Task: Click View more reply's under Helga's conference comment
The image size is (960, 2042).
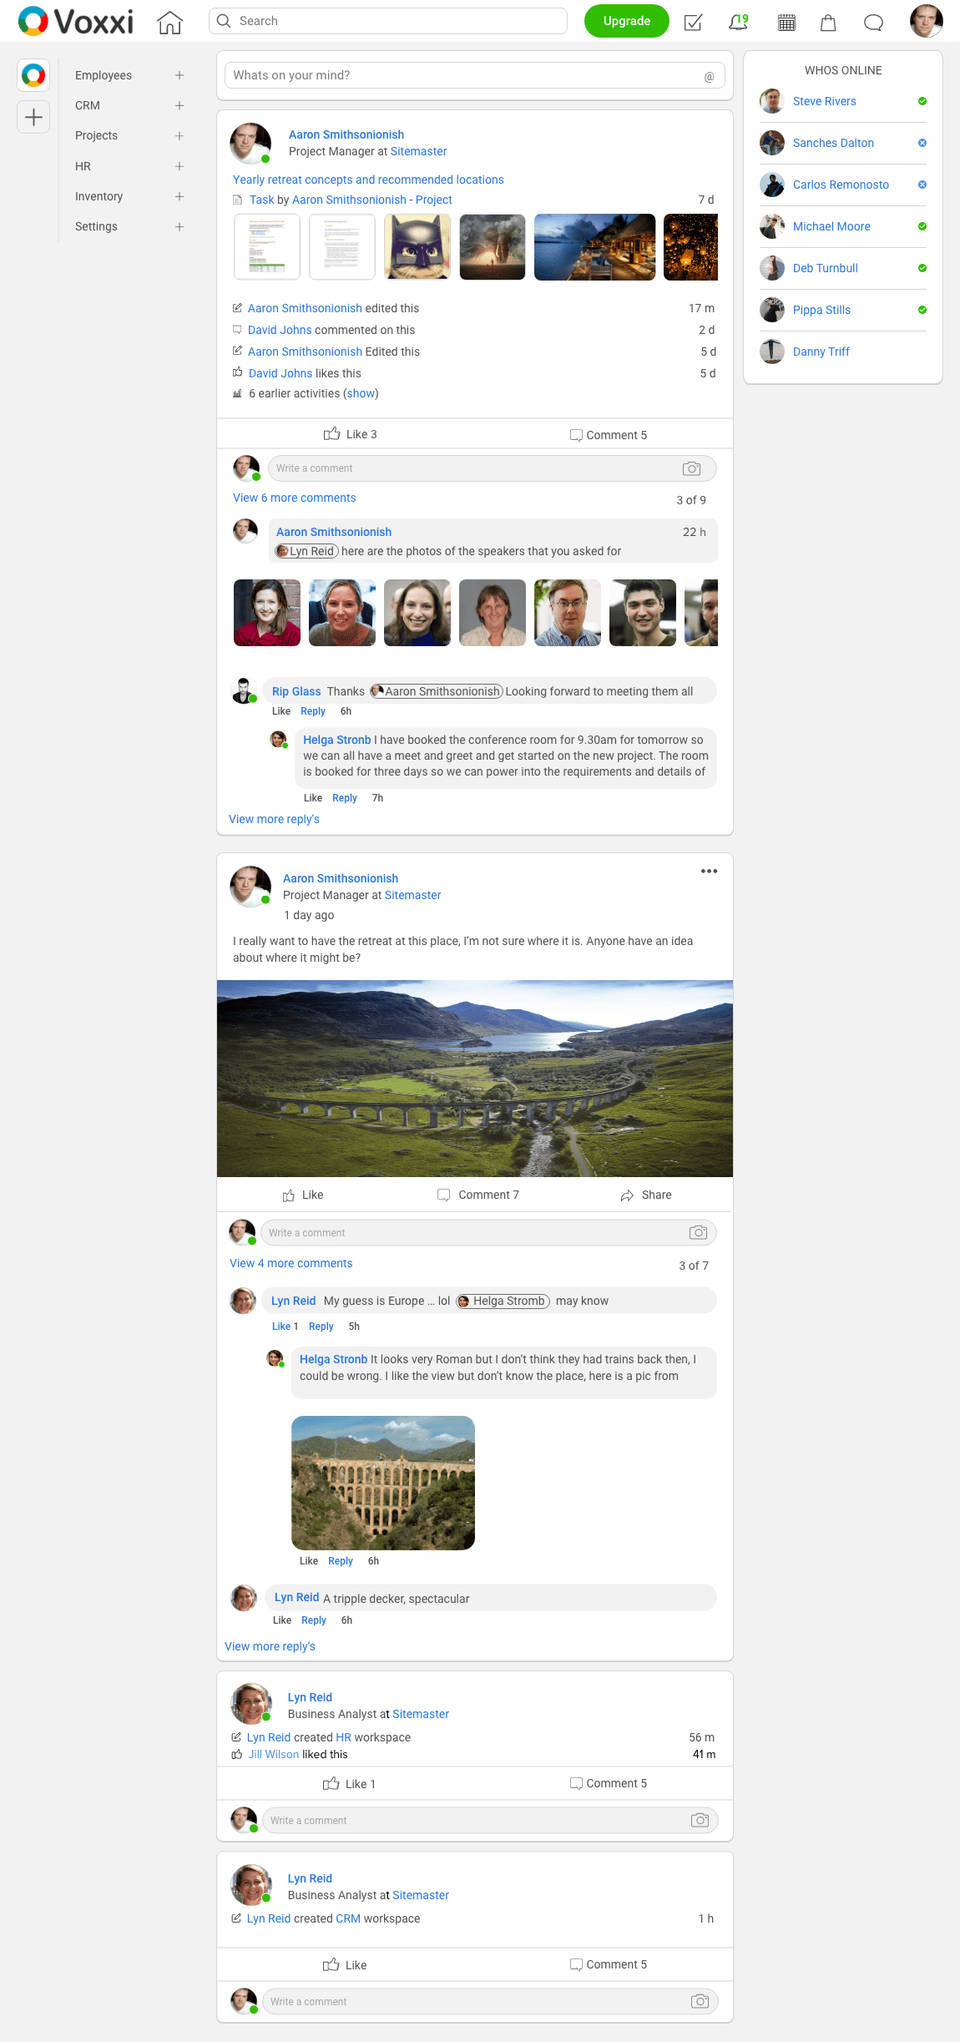Action: pyautogui.click(x=274, y=819)
